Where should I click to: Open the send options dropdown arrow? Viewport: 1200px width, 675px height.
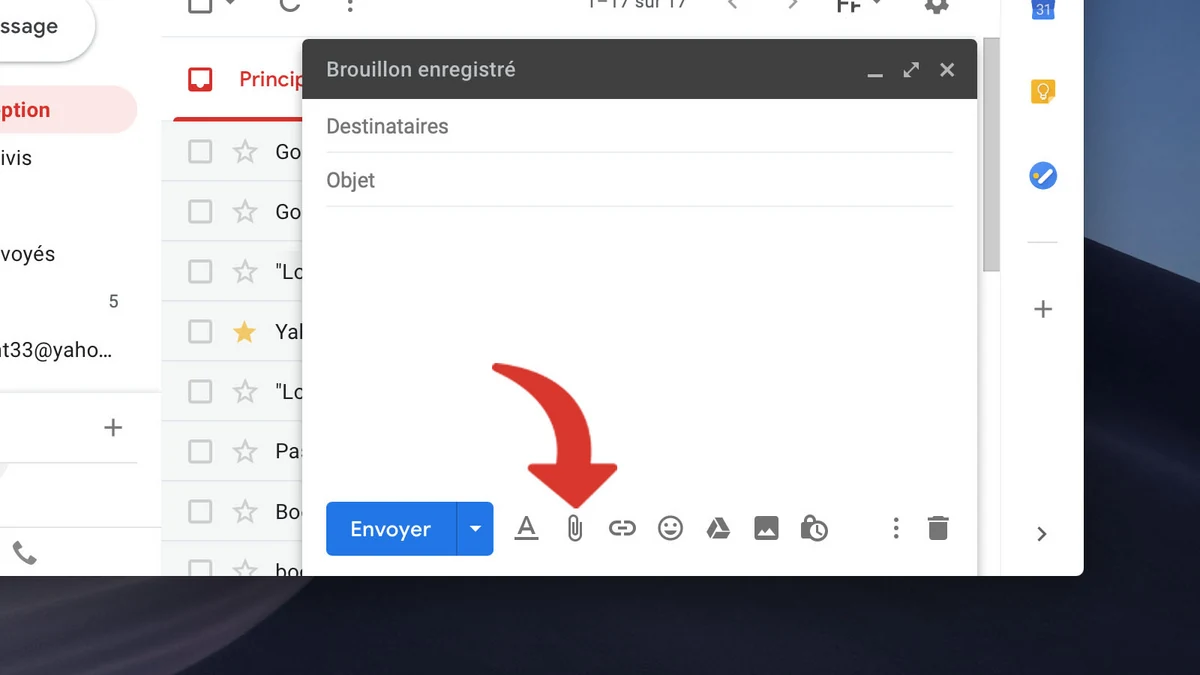[475, 529]
